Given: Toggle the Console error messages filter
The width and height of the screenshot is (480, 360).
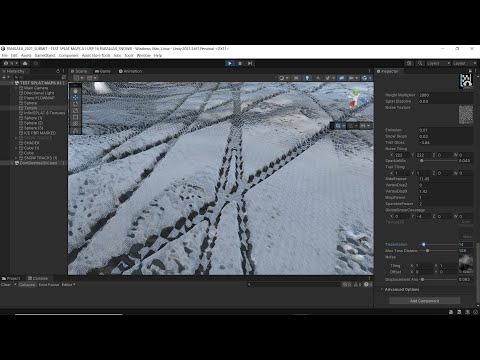Looking at the screenshot, I should pos(368,285).
